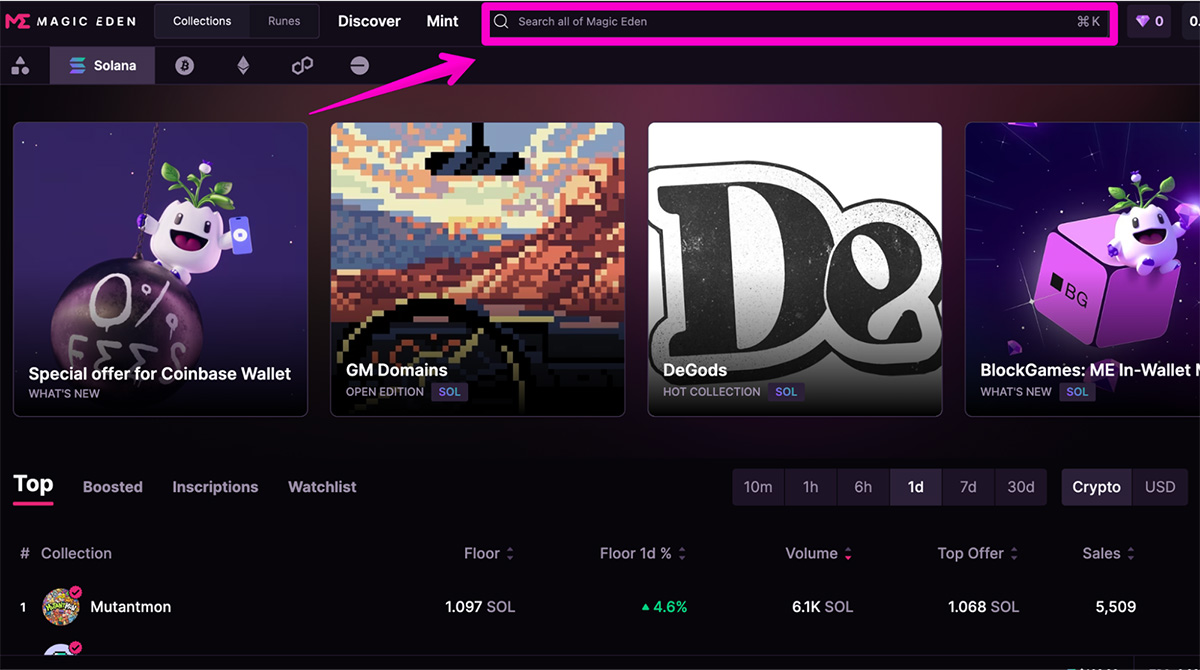The image size is (1200, 670).
Task: Switch to the Runes toggle
Action: pyautogui.click(x=284, y=21)
